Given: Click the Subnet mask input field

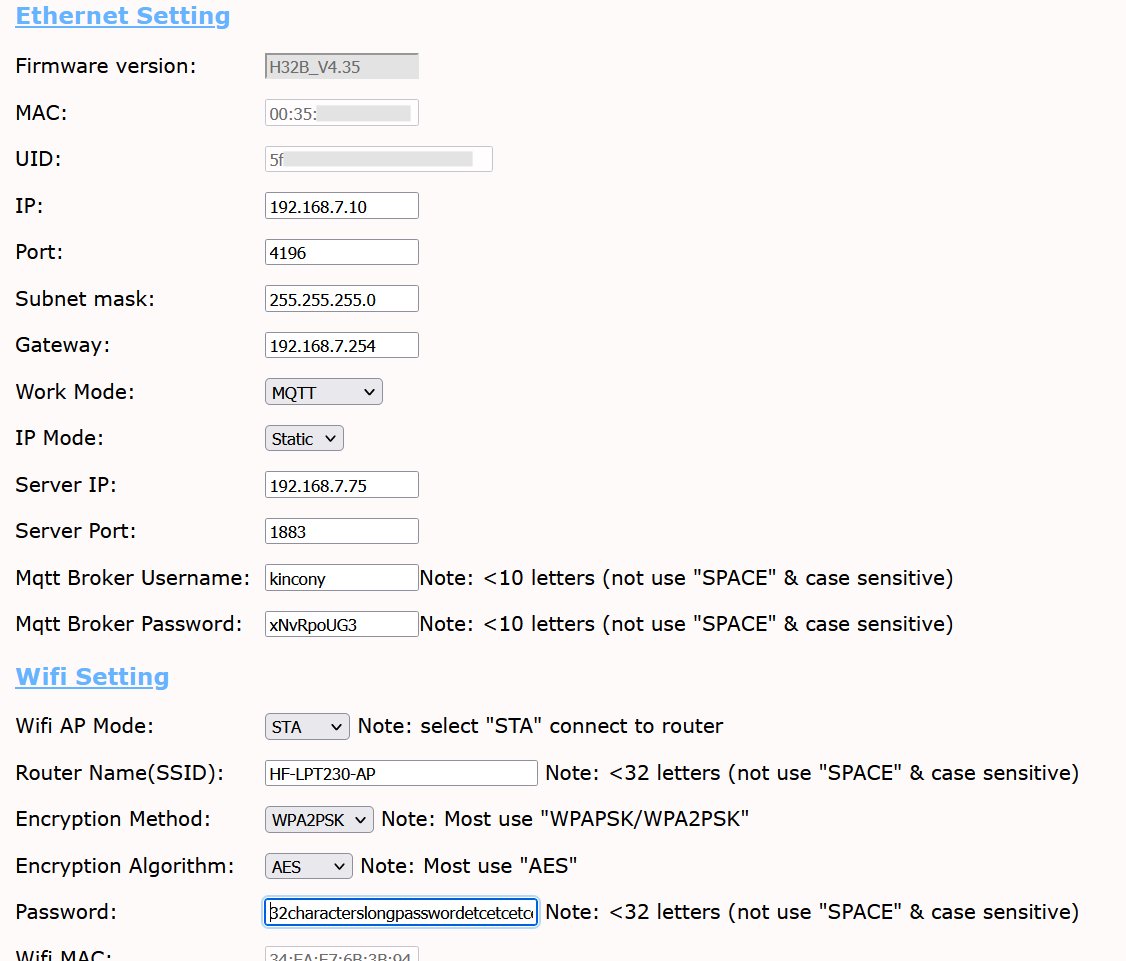Looking at the screenshot, I should [x=341, y=299].
